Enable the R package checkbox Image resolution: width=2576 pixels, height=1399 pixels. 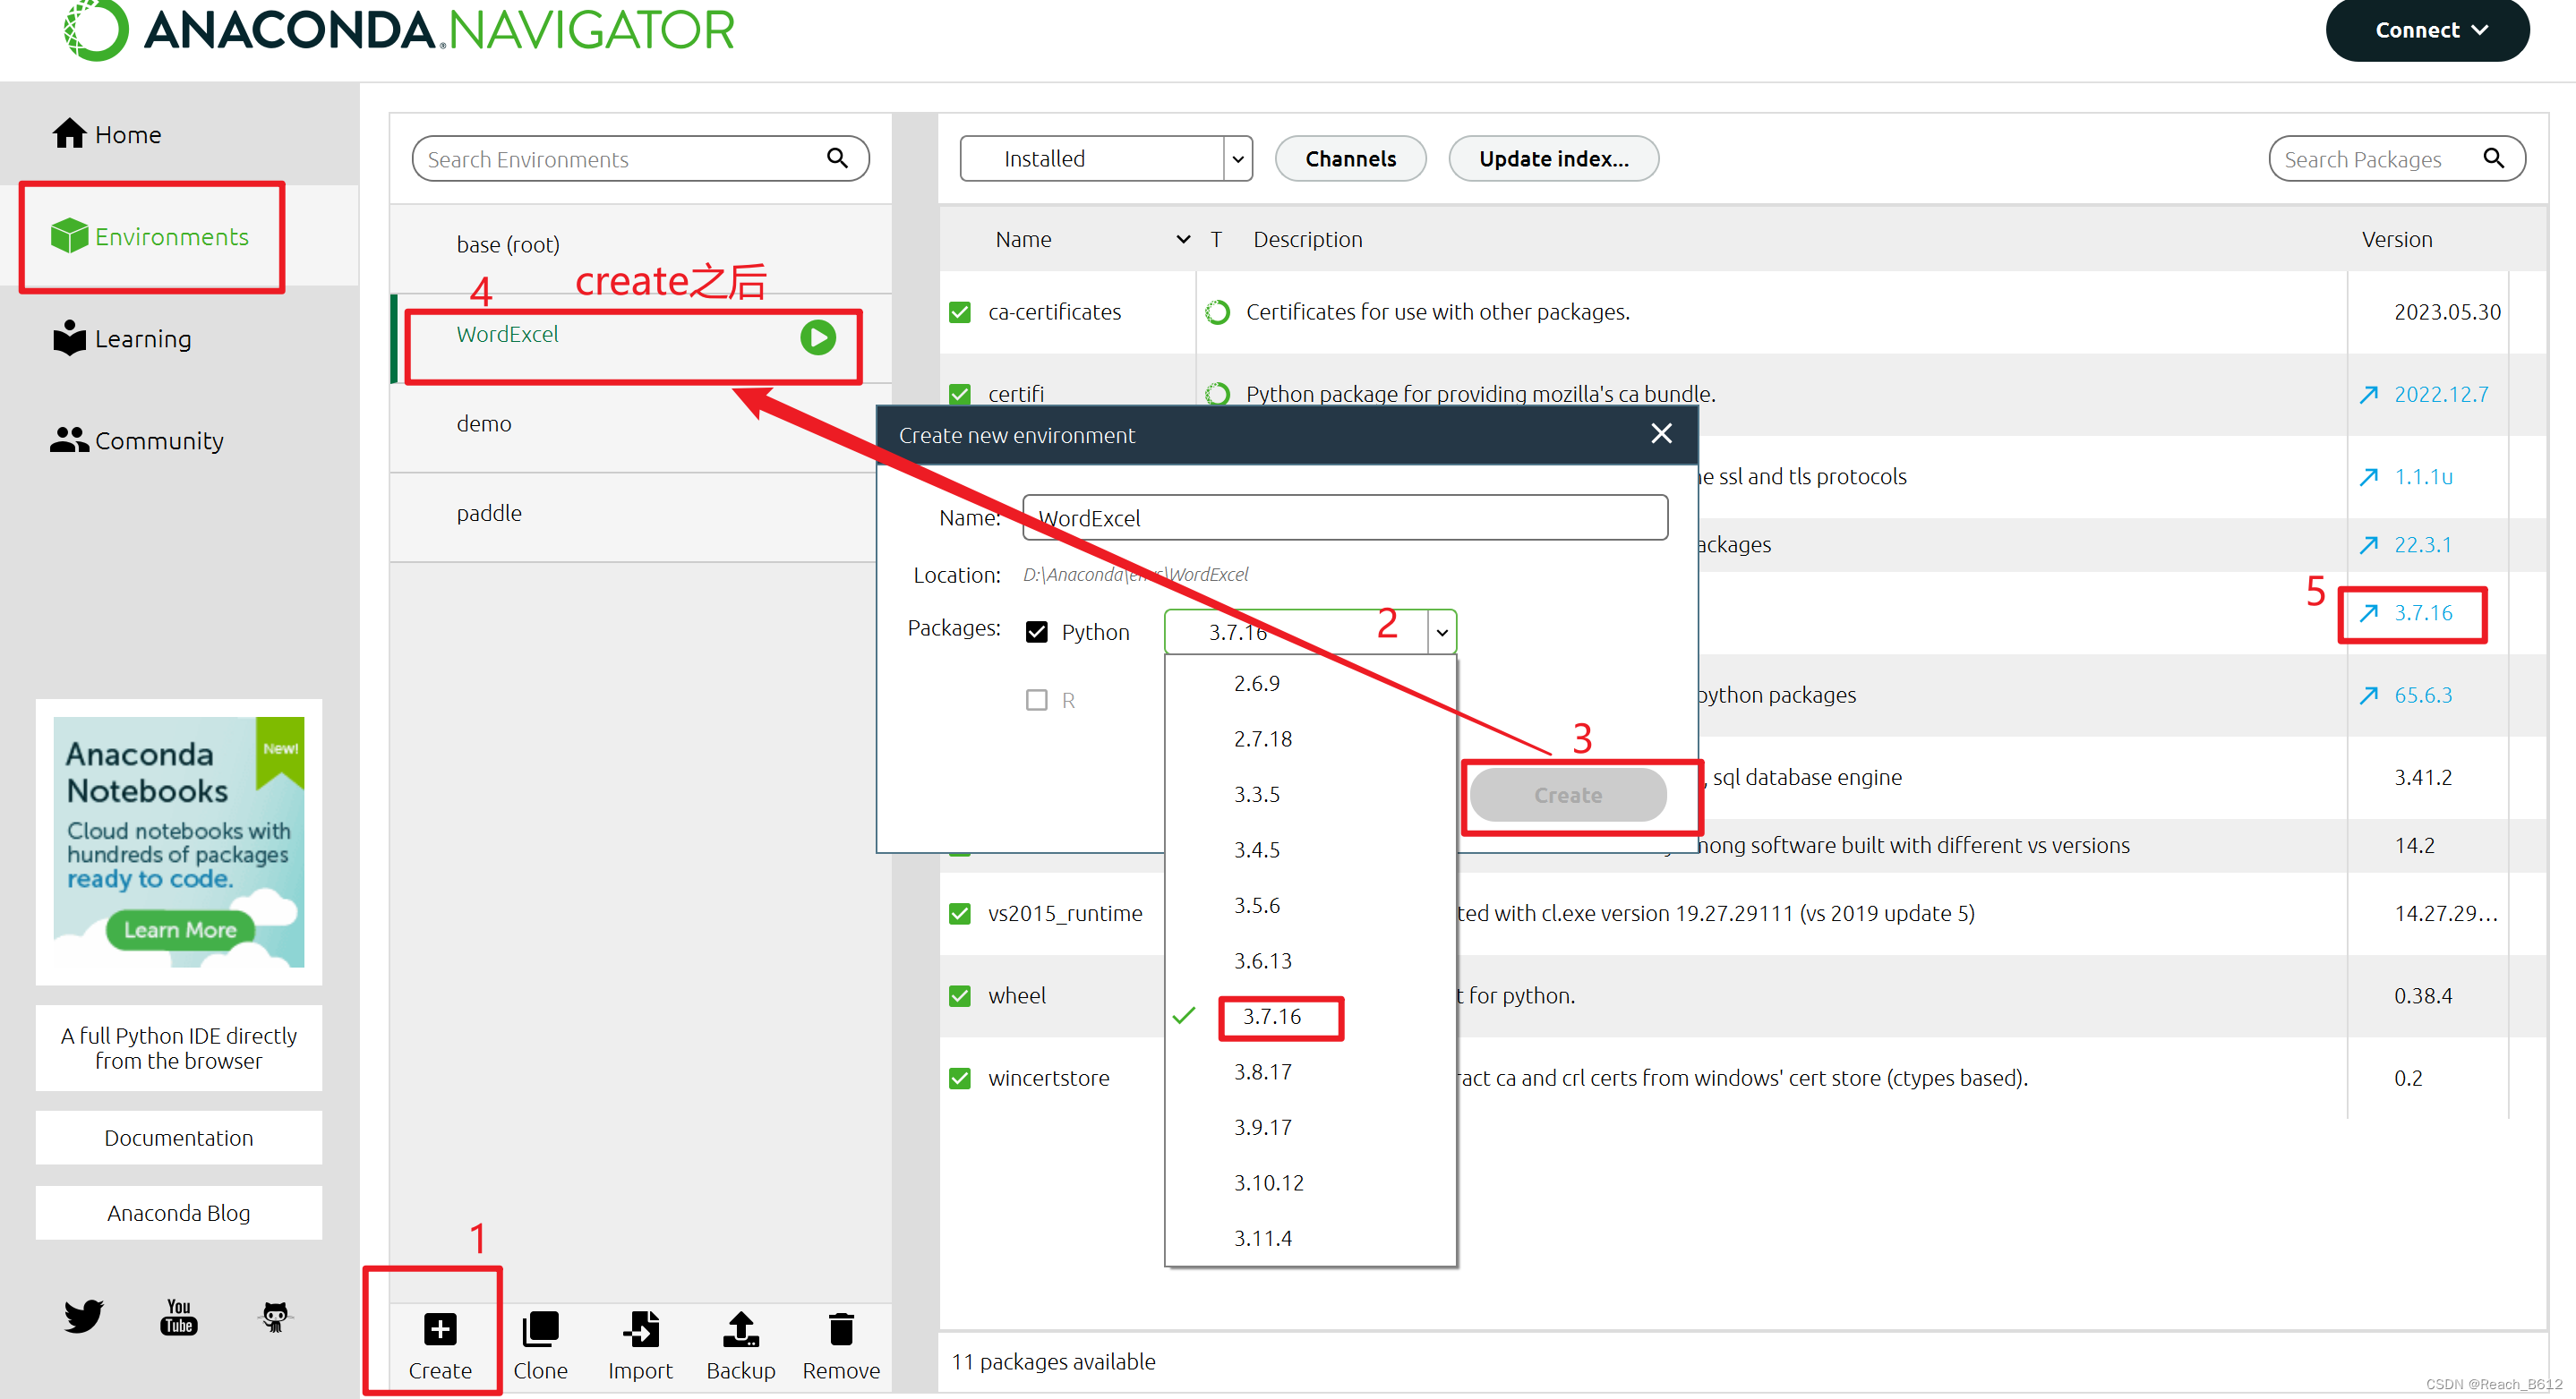pos(1037,700)
